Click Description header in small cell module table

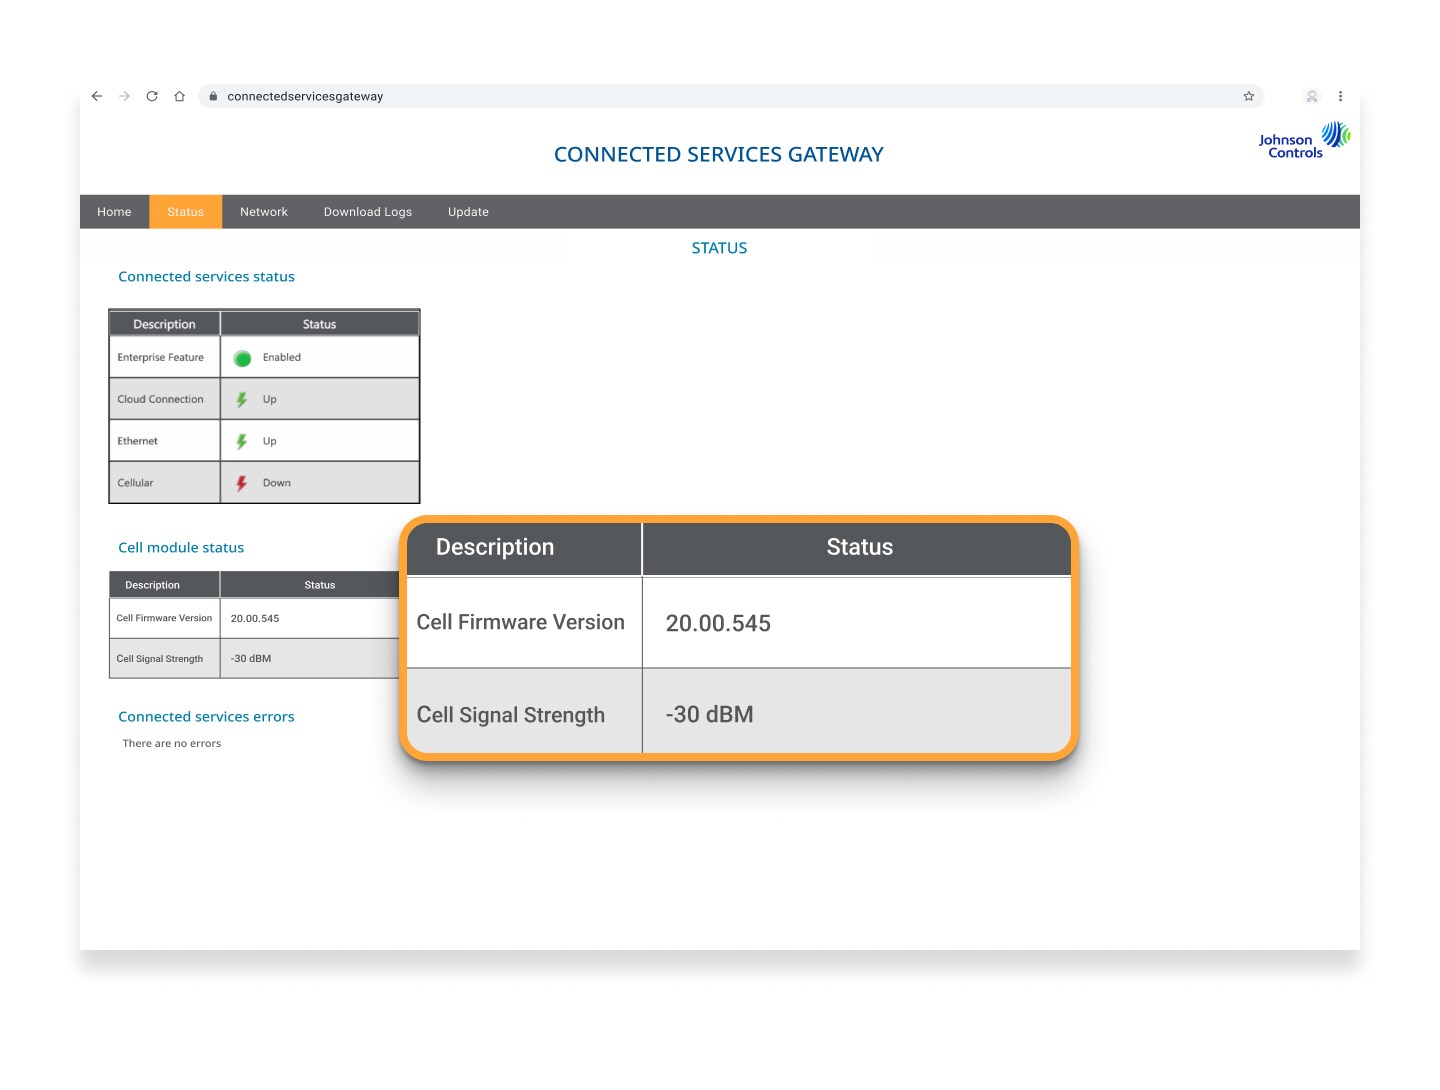(165, 585)
